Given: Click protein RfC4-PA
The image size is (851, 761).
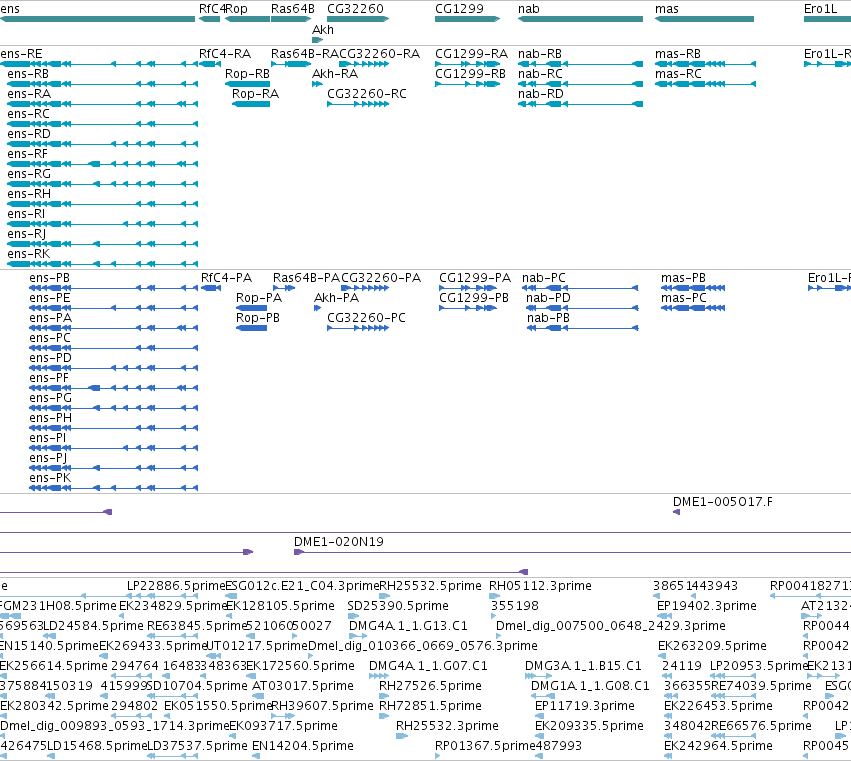Looking at the screenshot, I should [x=211, y=288].
